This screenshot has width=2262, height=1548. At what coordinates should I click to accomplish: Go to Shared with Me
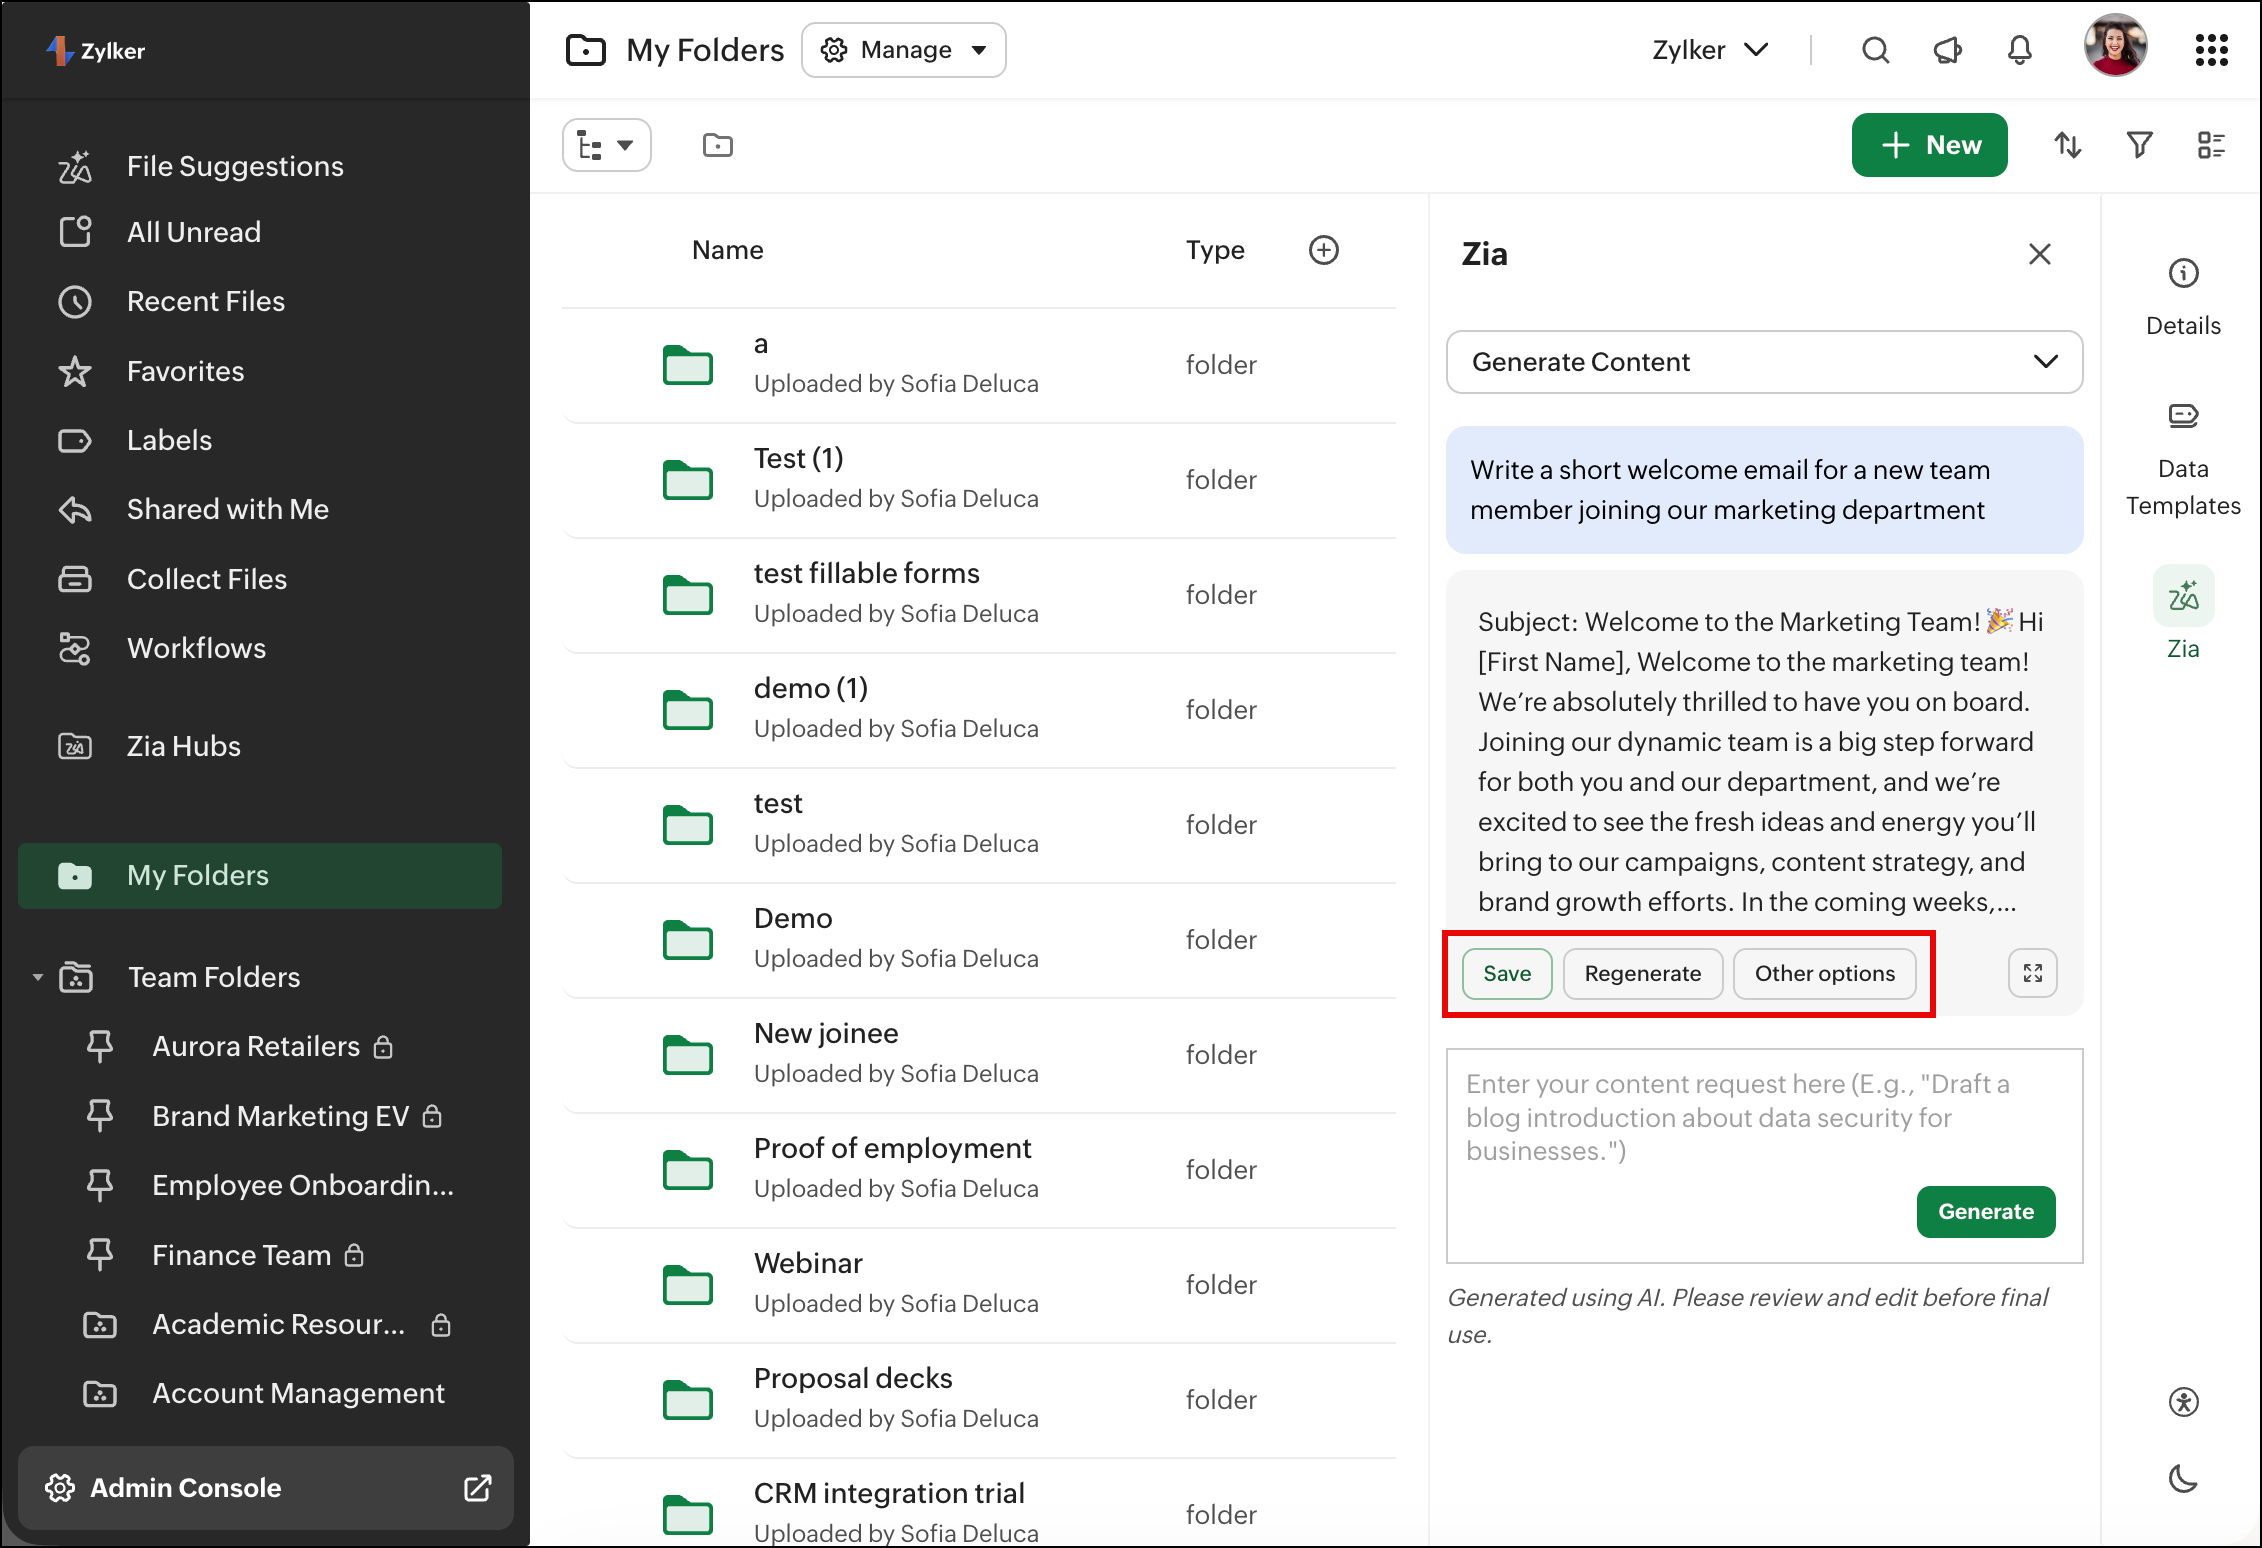click(x=227, y=509)
